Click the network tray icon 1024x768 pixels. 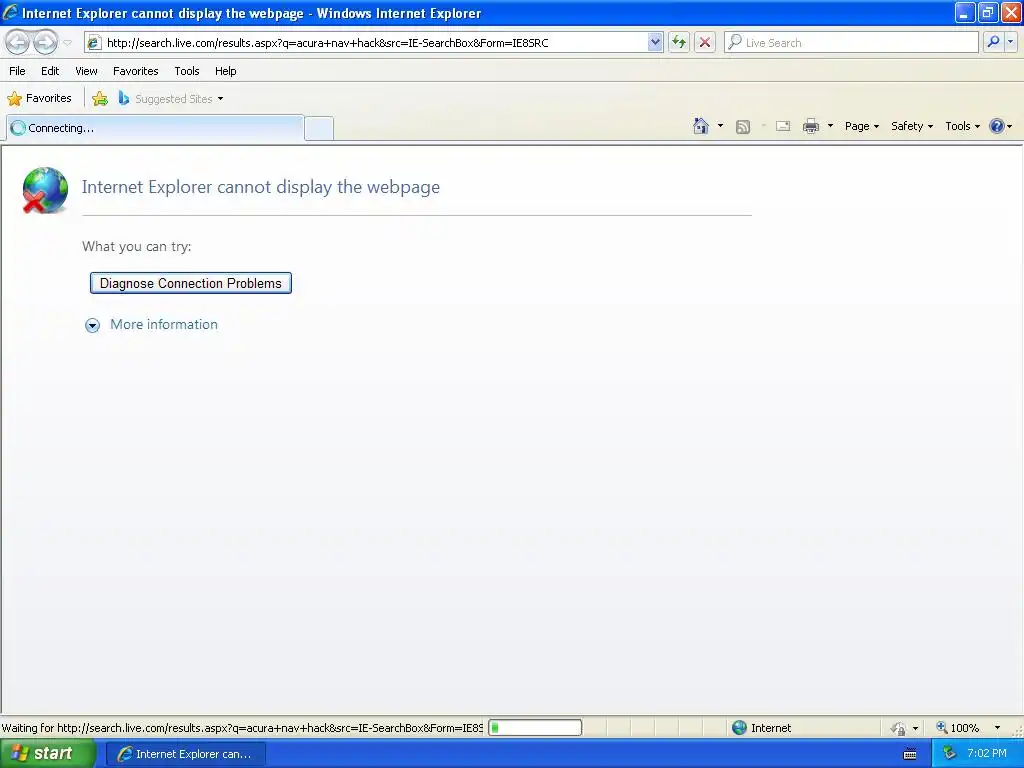click(x=950, y=754)
